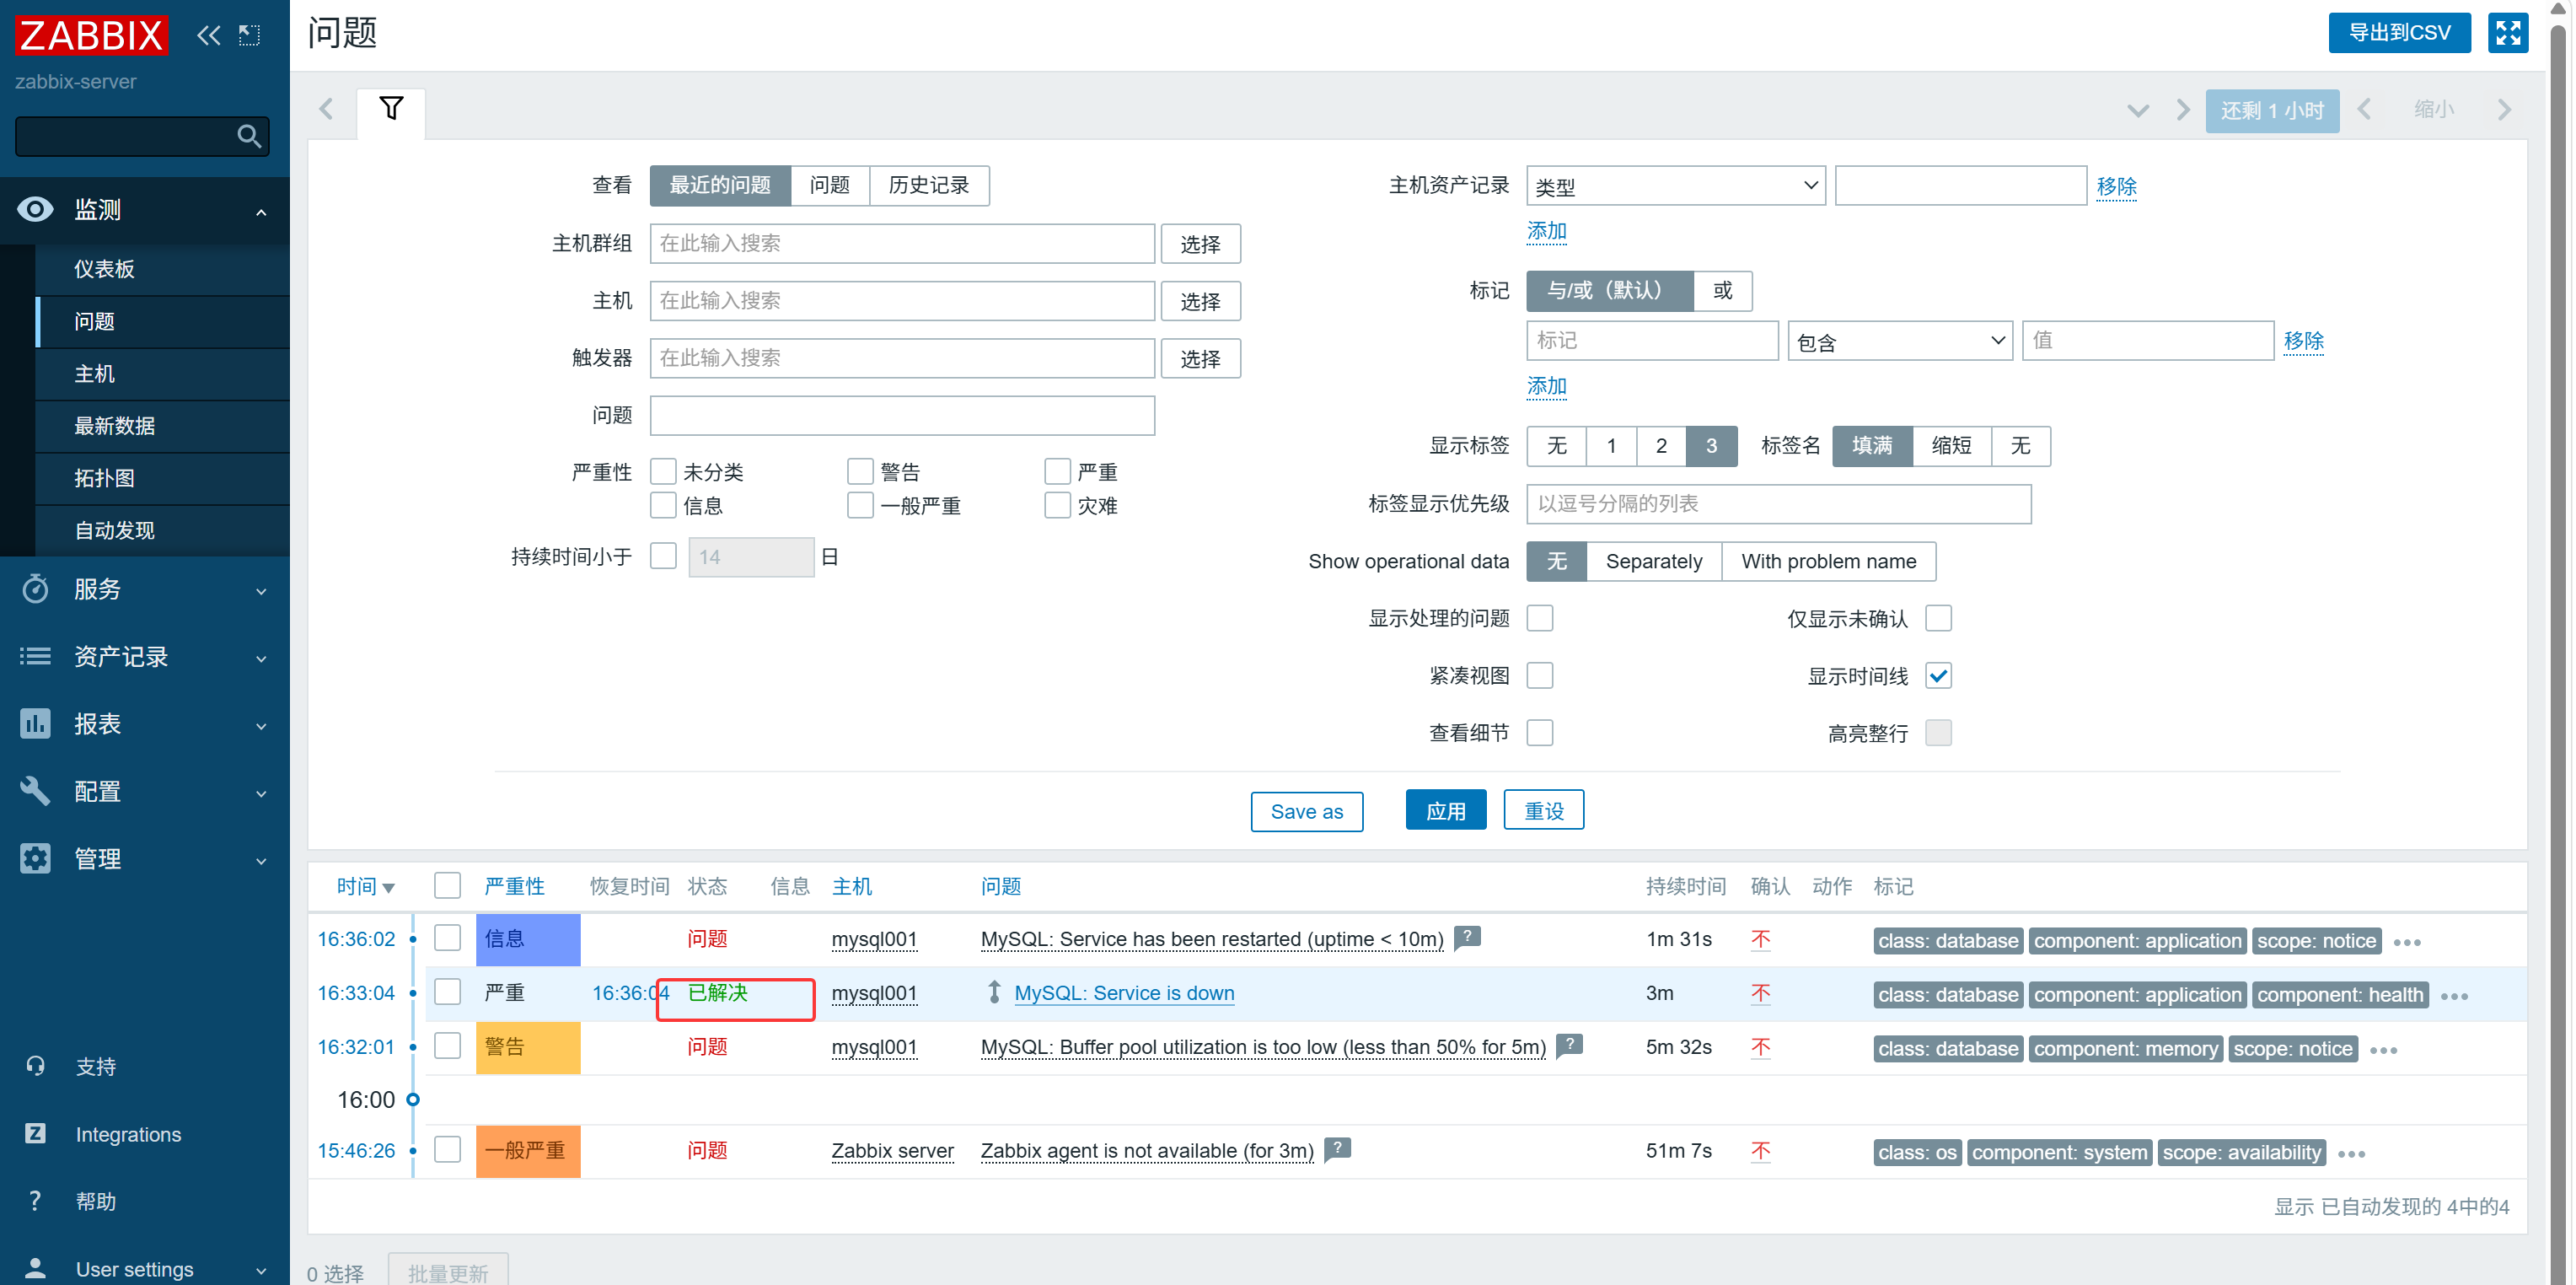Image resolution: width=2576 pixels, height=1285 pixels.
Task: Check the 未分类 severity checkbox
Action: point(663,471)
